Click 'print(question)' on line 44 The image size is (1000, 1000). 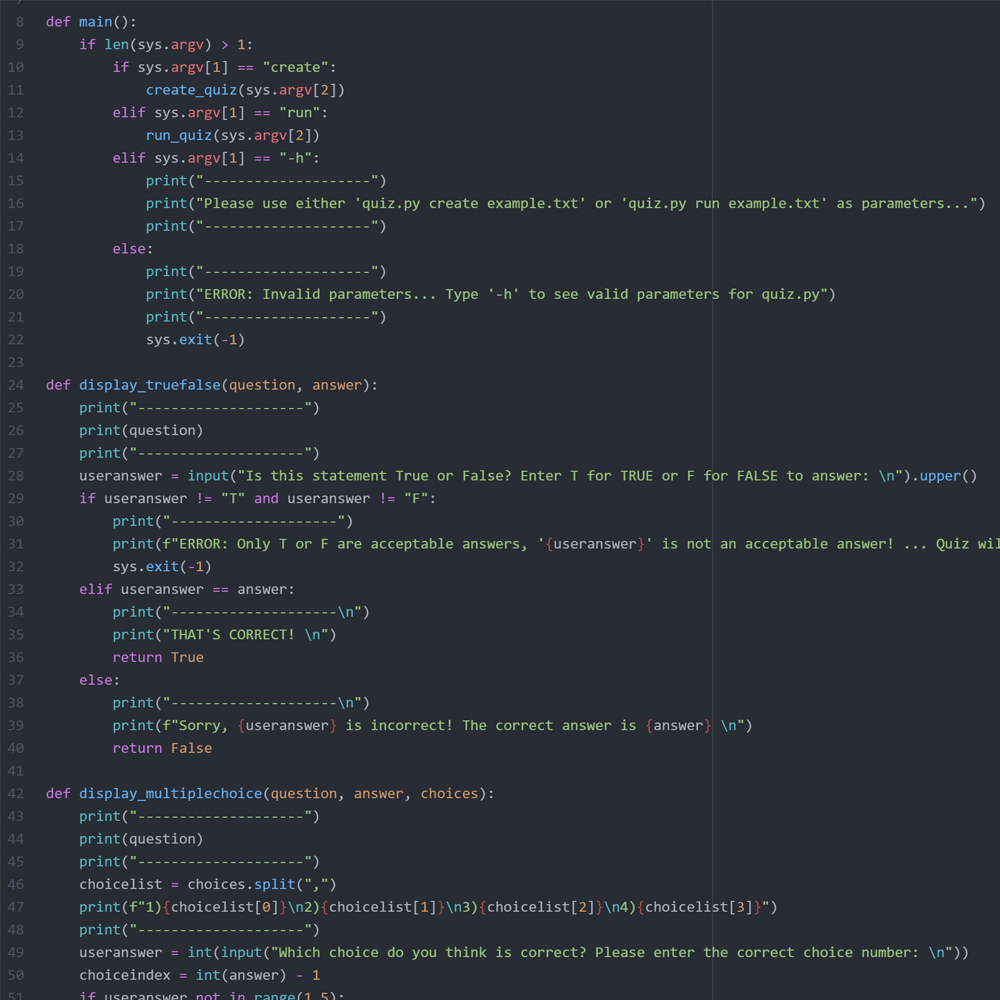tap(141, 839)
